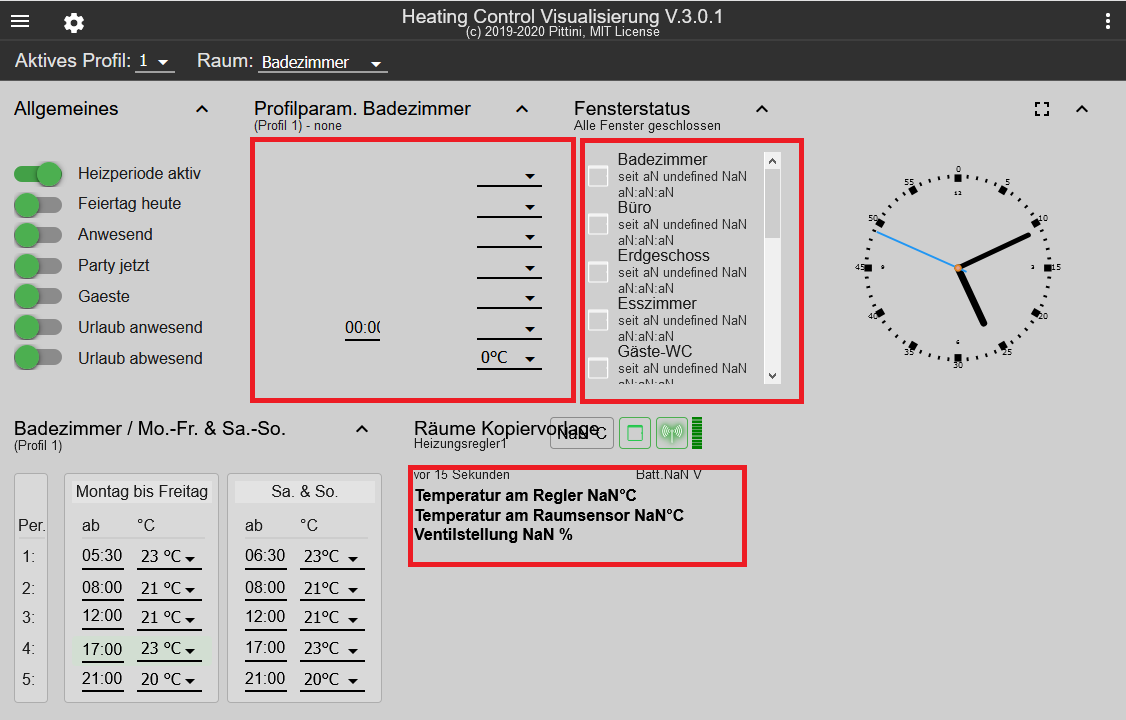Open the Aktives Profil dropdown
This screenshot has height=720, width=1126.
(155, 62)
